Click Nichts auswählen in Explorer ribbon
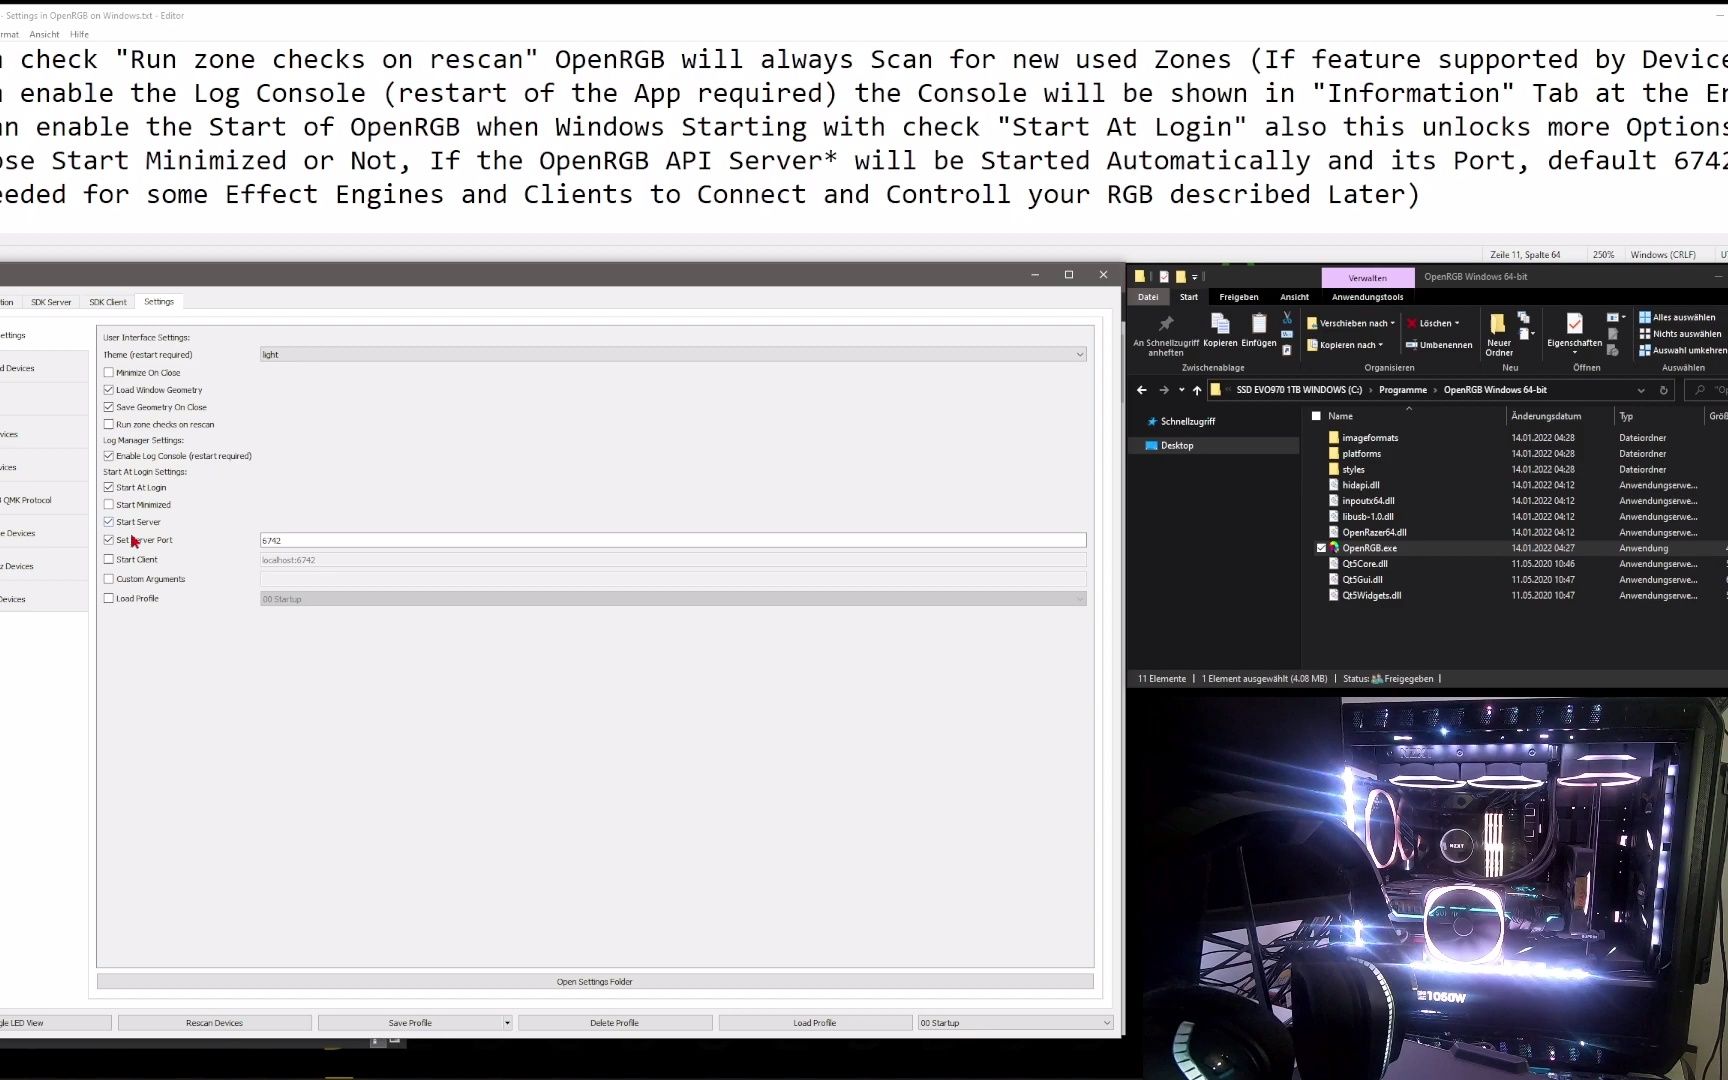This screenshot has height=1080, width=1728. pyautogui.click(x=1680, y=334)
